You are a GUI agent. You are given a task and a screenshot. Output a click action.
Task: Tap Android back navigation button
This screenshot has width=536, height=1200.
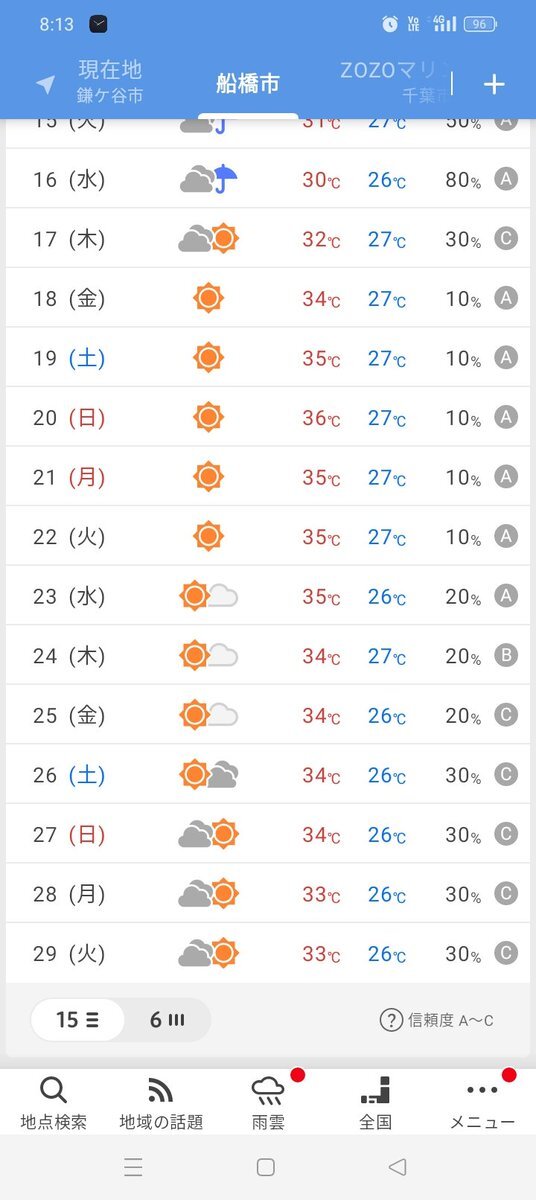(397, 1167)
